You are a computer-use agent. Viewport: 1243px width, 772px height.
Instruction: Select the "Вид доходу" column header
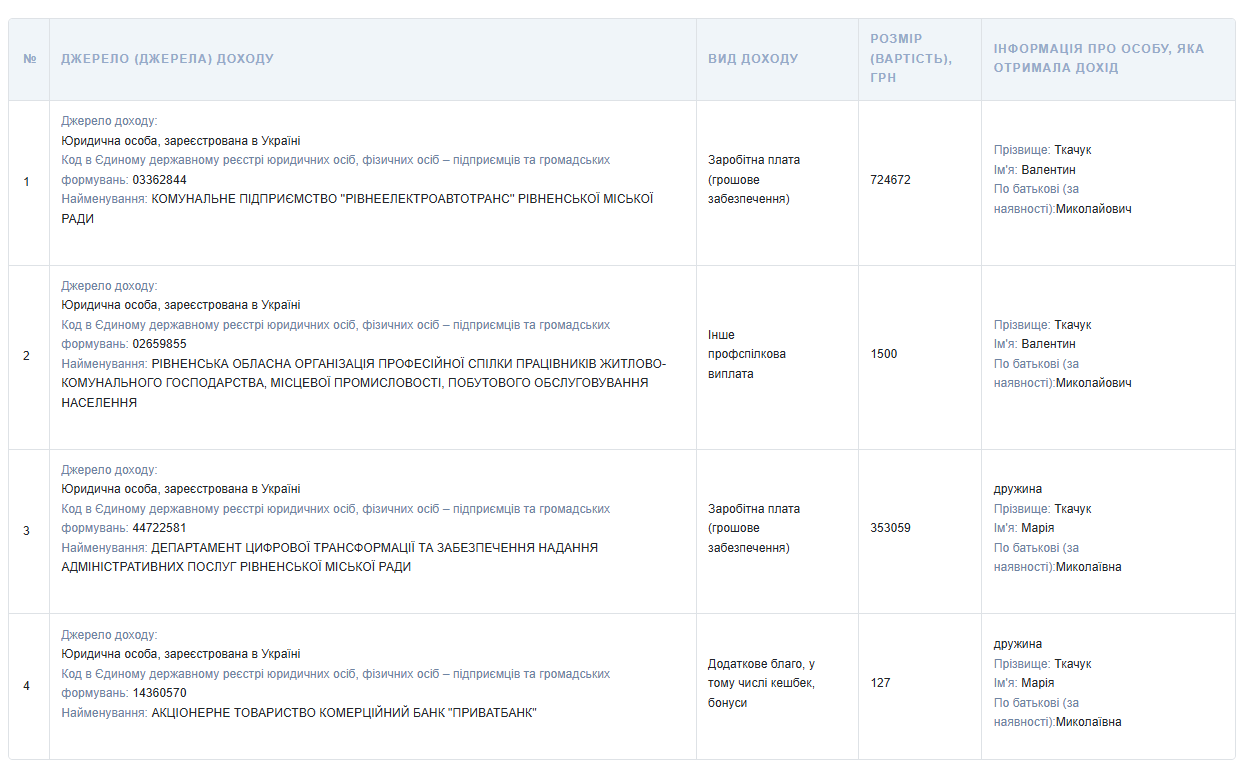click(753, 59)
